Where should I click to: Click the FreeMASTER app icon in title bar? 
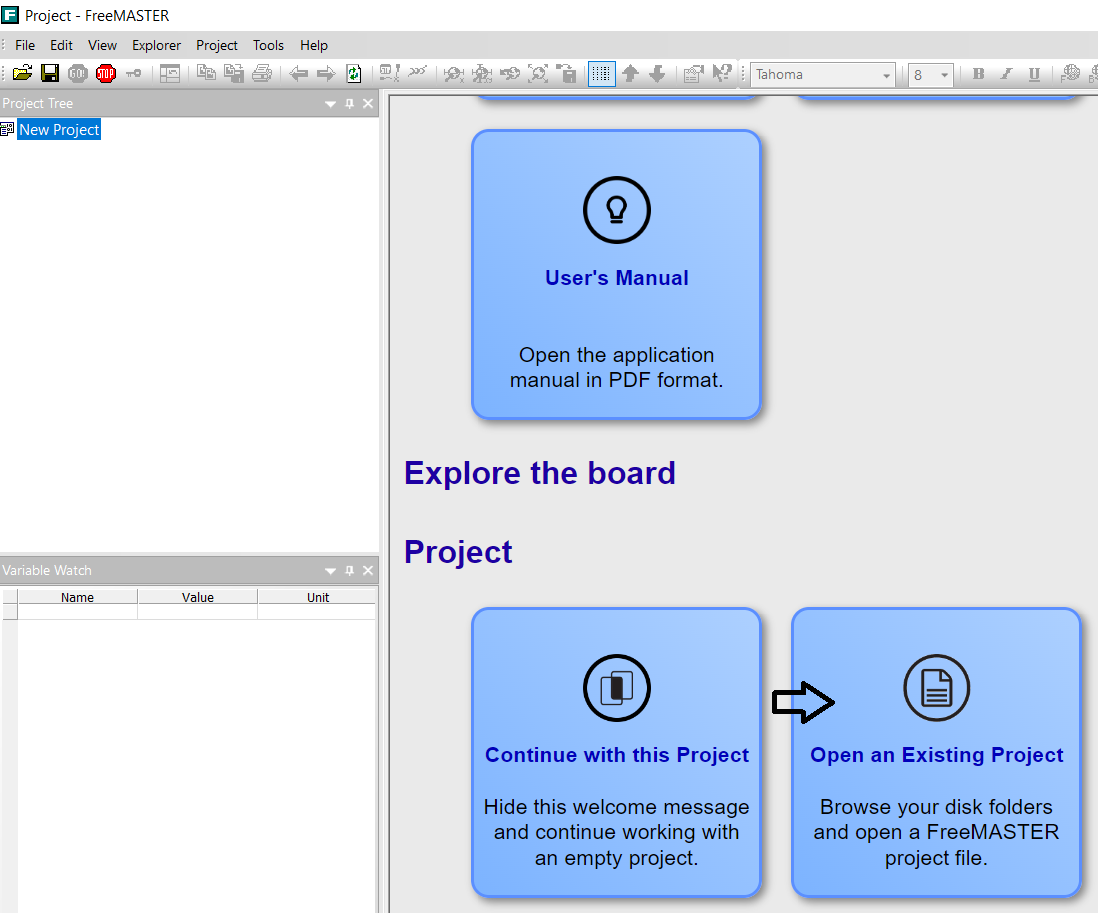tap(10, 15)
